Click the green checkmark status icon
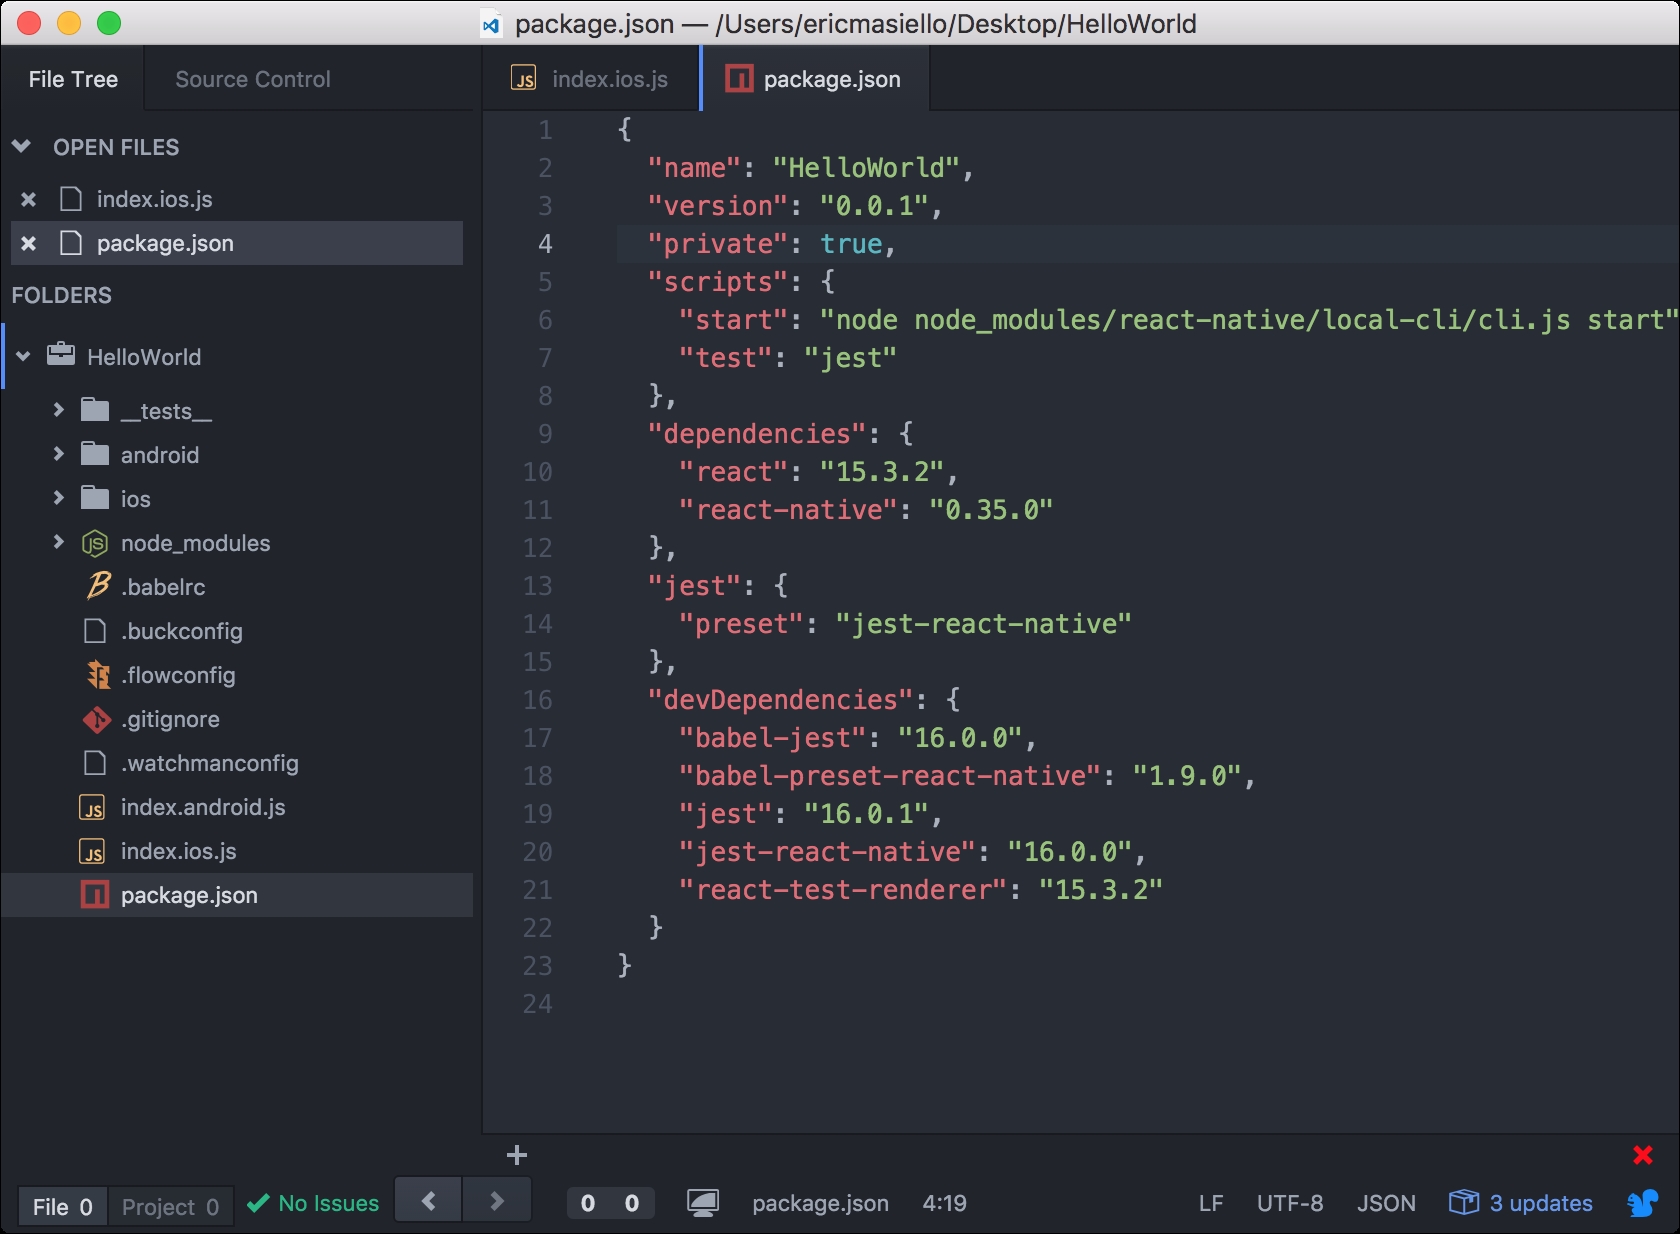1680x1234 pixels. (258, 1203)
